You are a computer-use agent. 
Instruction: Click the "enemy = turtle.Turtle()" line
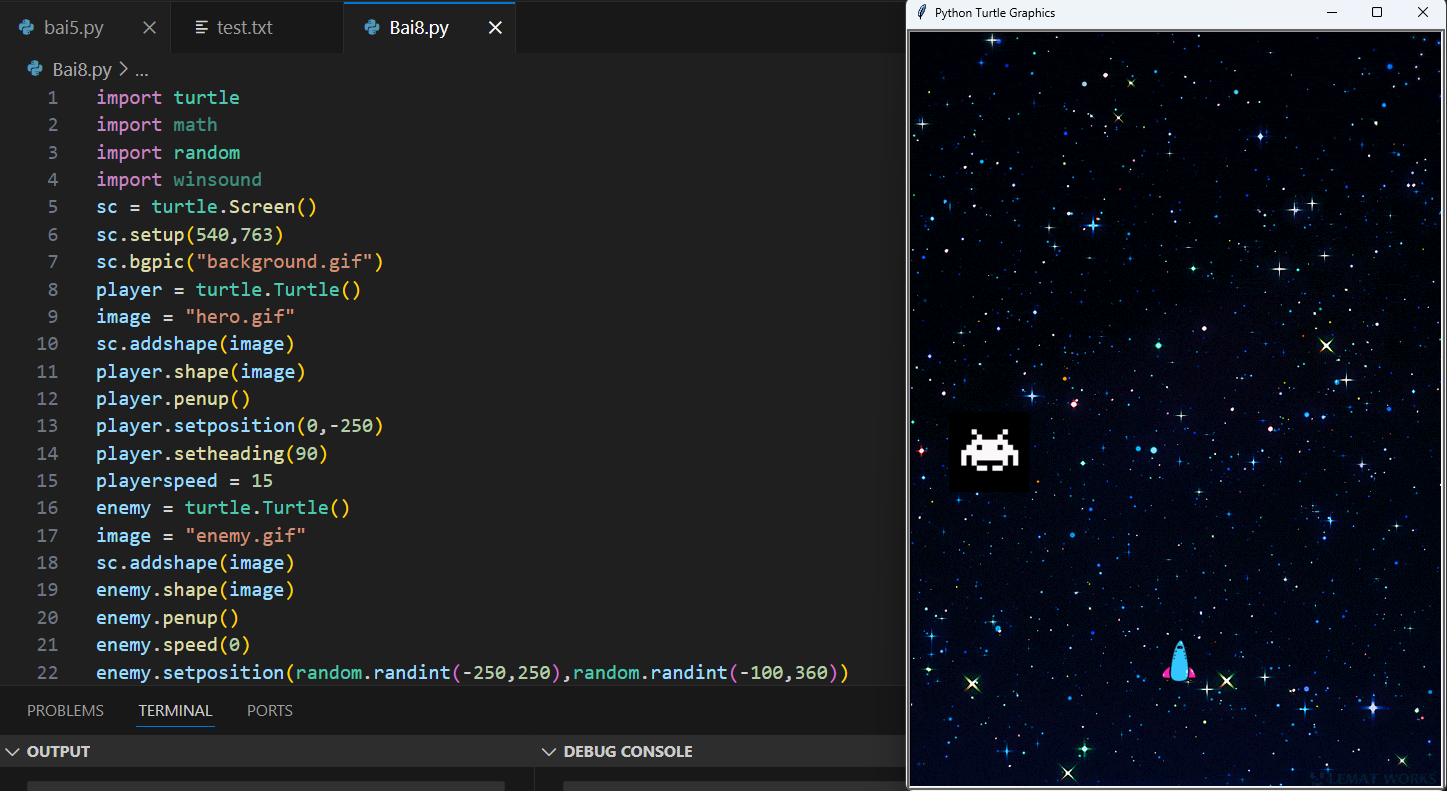pos(223,508)
